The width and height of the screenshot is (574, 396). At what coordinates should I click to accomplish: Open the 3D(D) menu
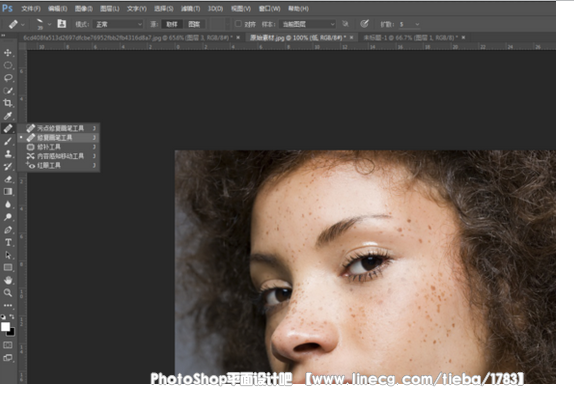[215, 8]
